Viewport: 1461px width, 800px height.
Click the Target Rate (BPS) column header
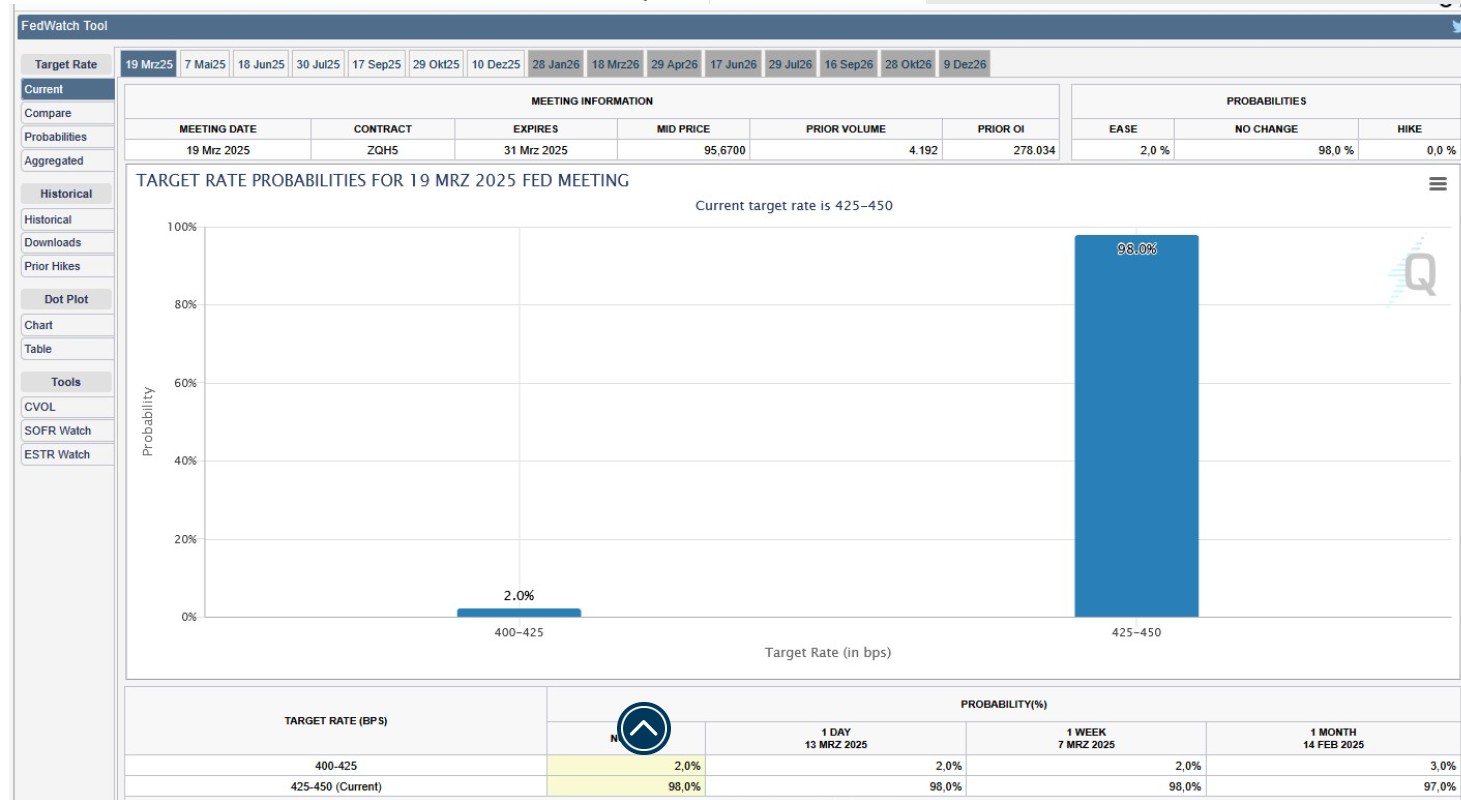pyautogui.click(x=336, y=721)
